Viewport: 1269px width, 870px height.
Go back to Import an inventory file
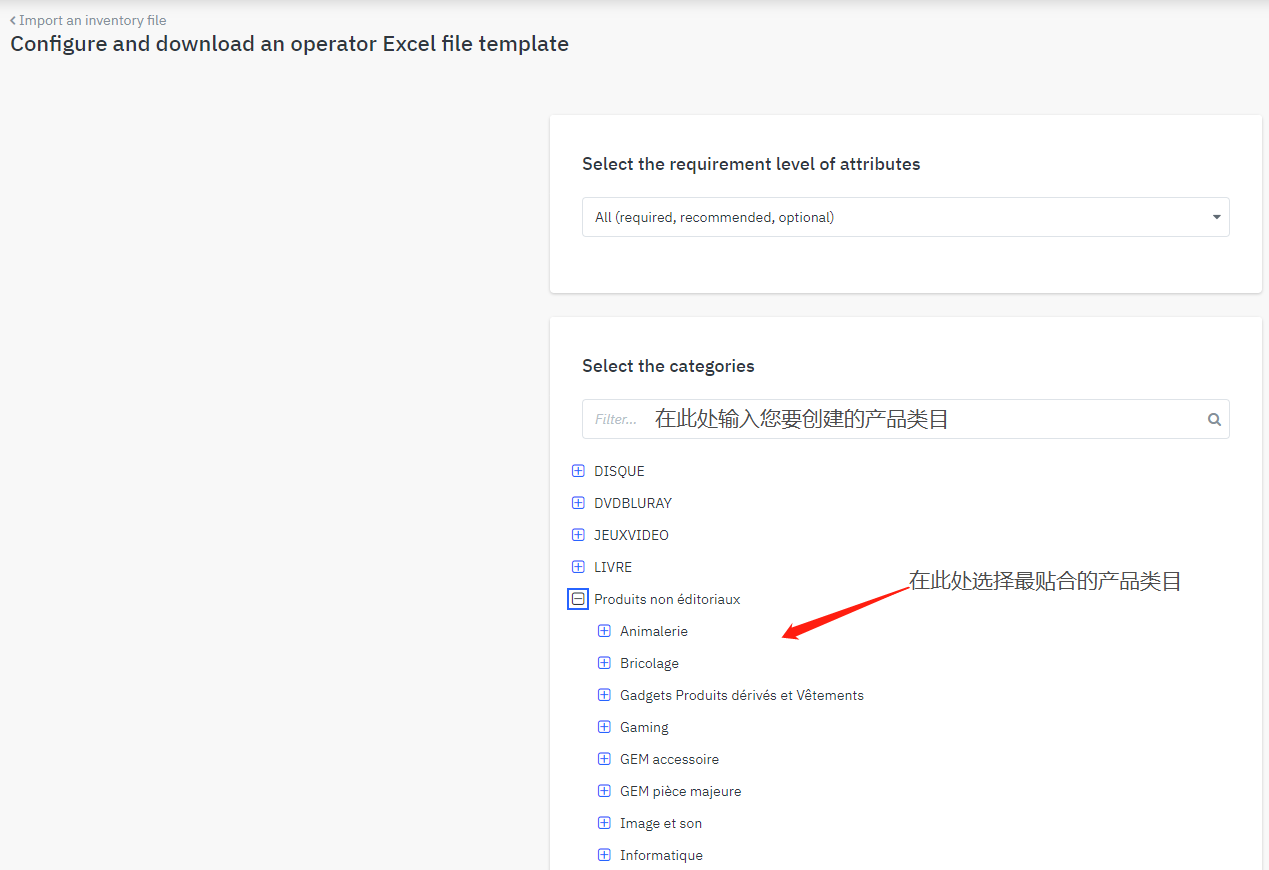coord(88,20)
